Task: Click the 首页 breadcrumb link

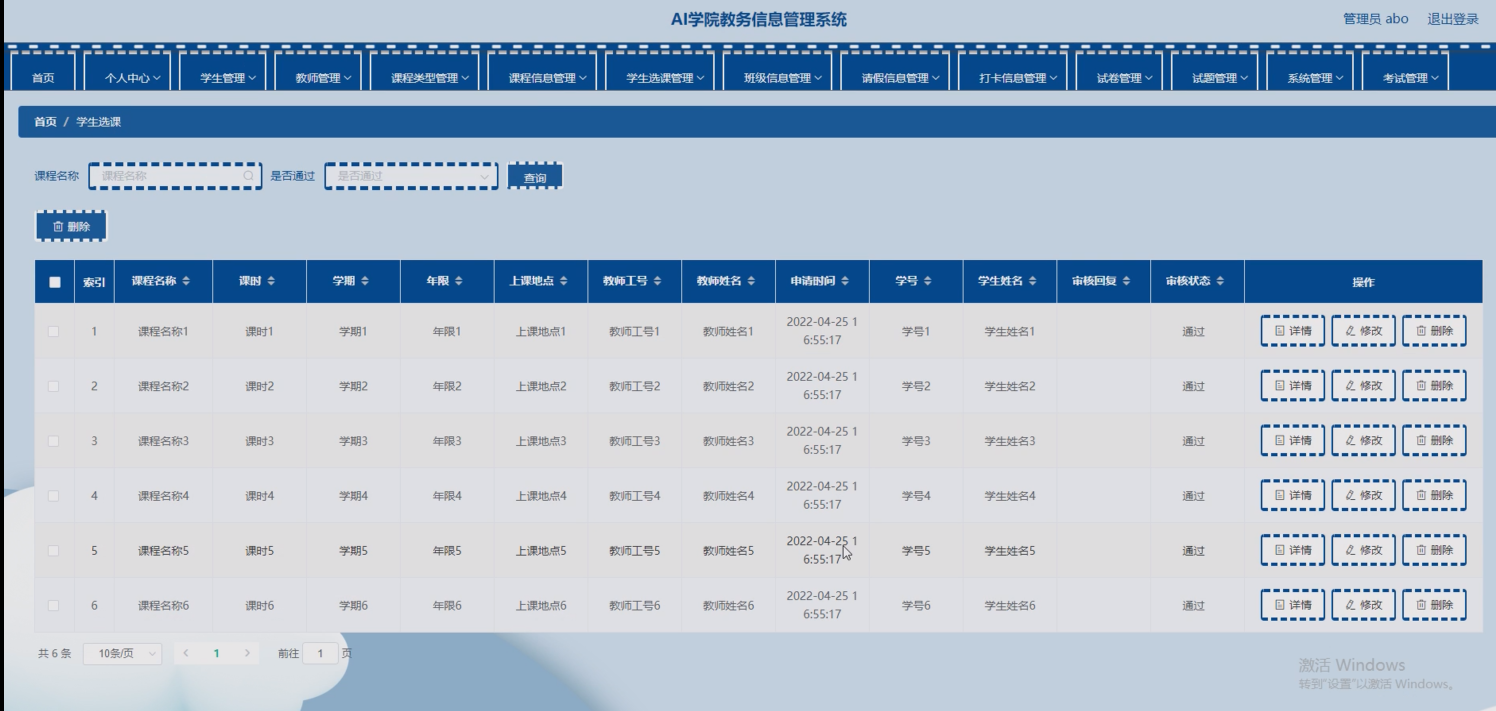Action: click(45, 122)
